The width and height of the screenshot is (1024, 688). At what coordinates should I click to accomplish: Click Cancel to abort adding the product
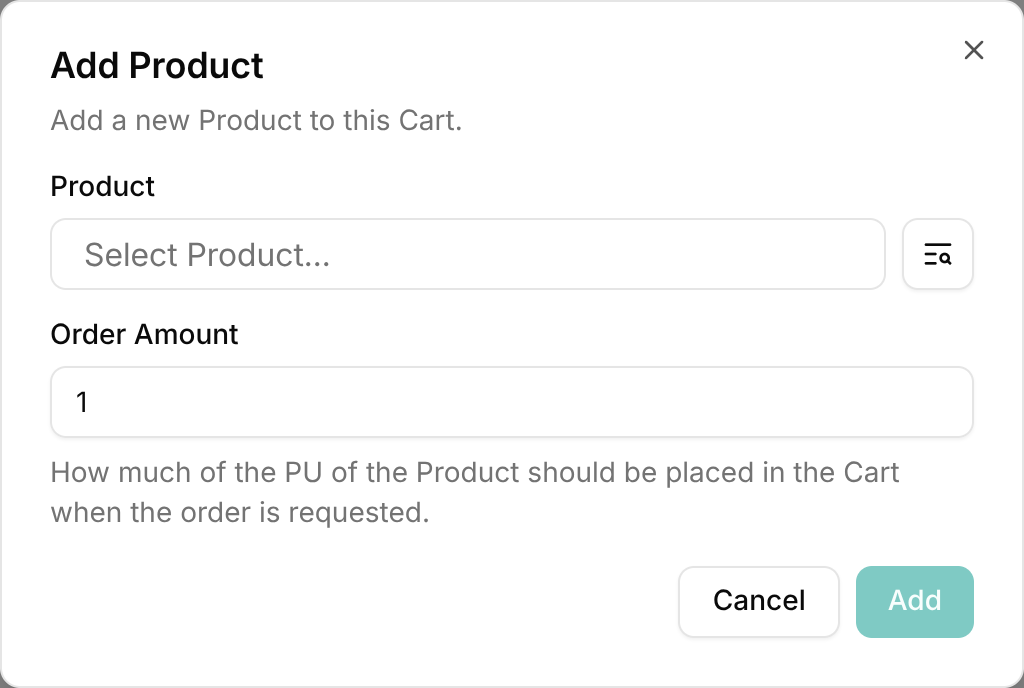[x=758, y=601]
